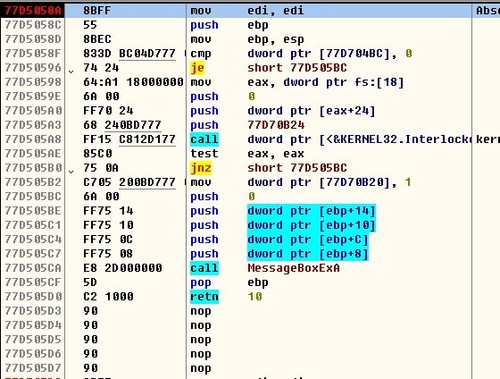Image resolution: width=500 pixels, height=379 pixels.
Task: Click the yellow 'jnz' mnemonic
Action: pyautogui.click(x=201, y=168)
